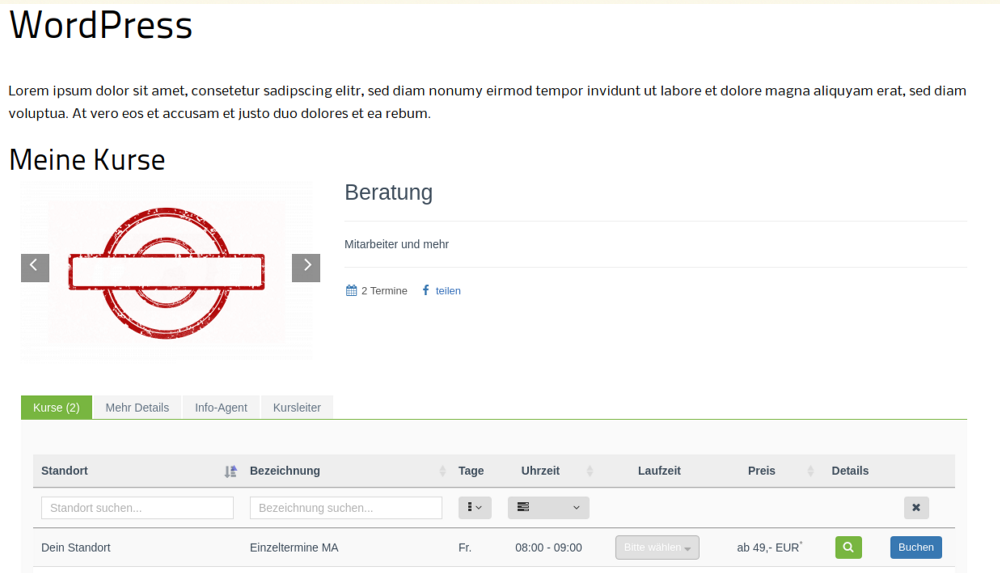This screenshot has width=1000, height=573.
Task: Reset the table filters with X button
Action: [x=916, y=508]
